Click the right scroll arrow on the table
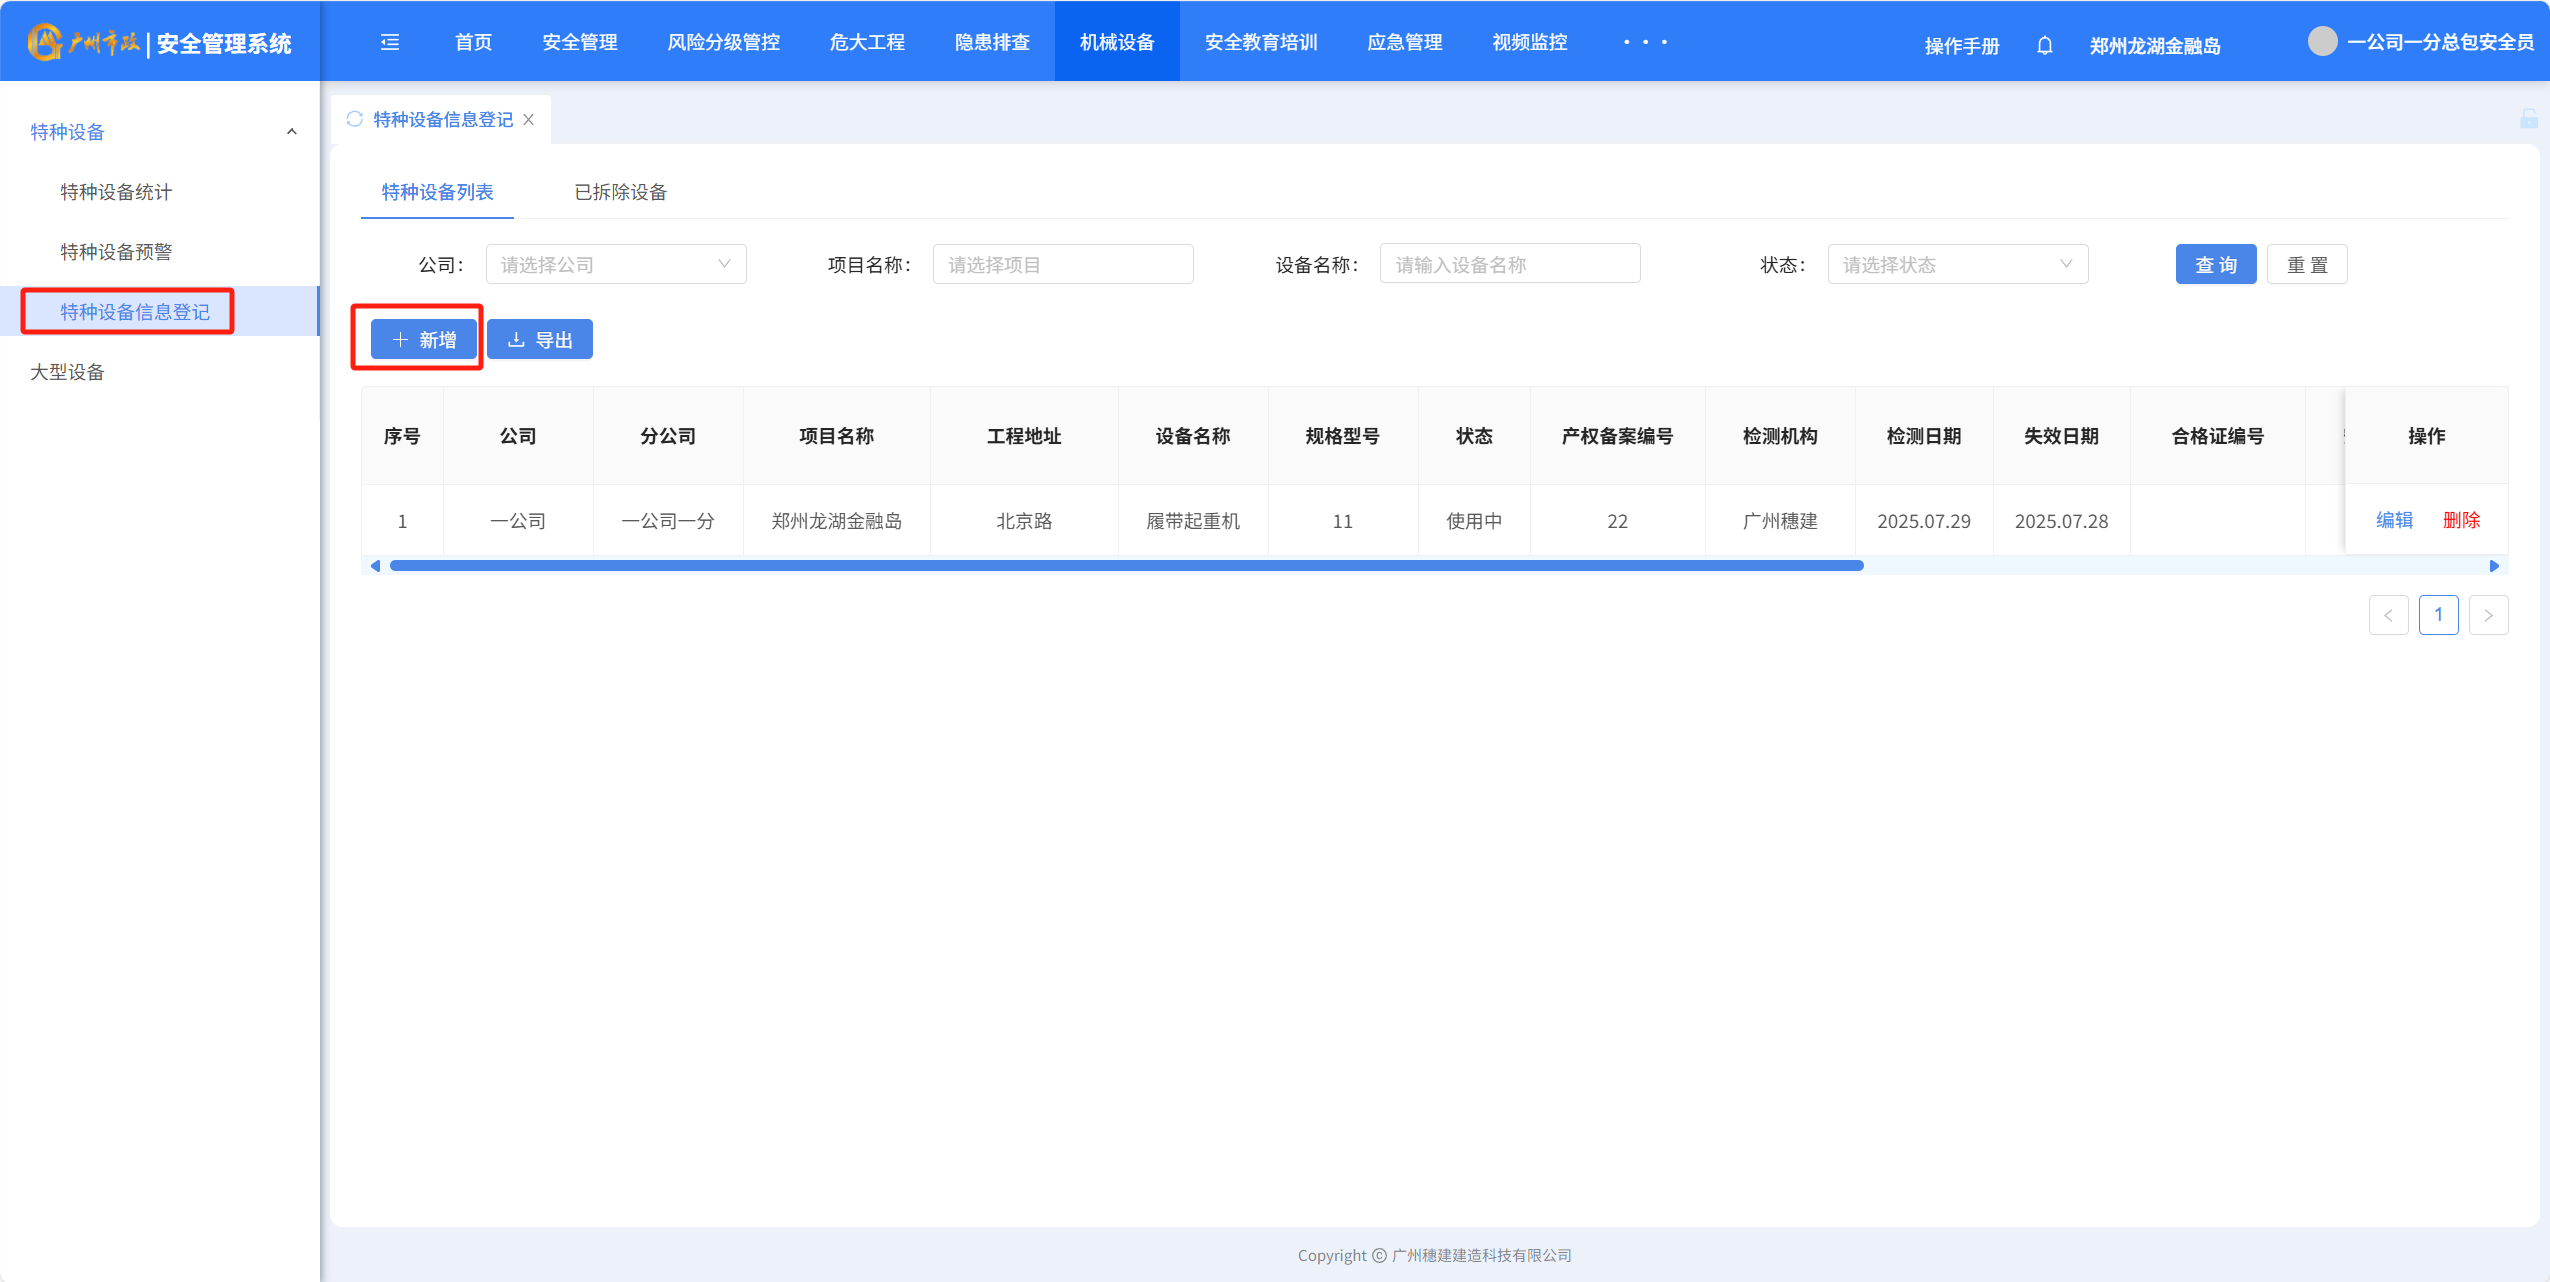This screenshot has height=1282, width=2550. [2494, 566]
